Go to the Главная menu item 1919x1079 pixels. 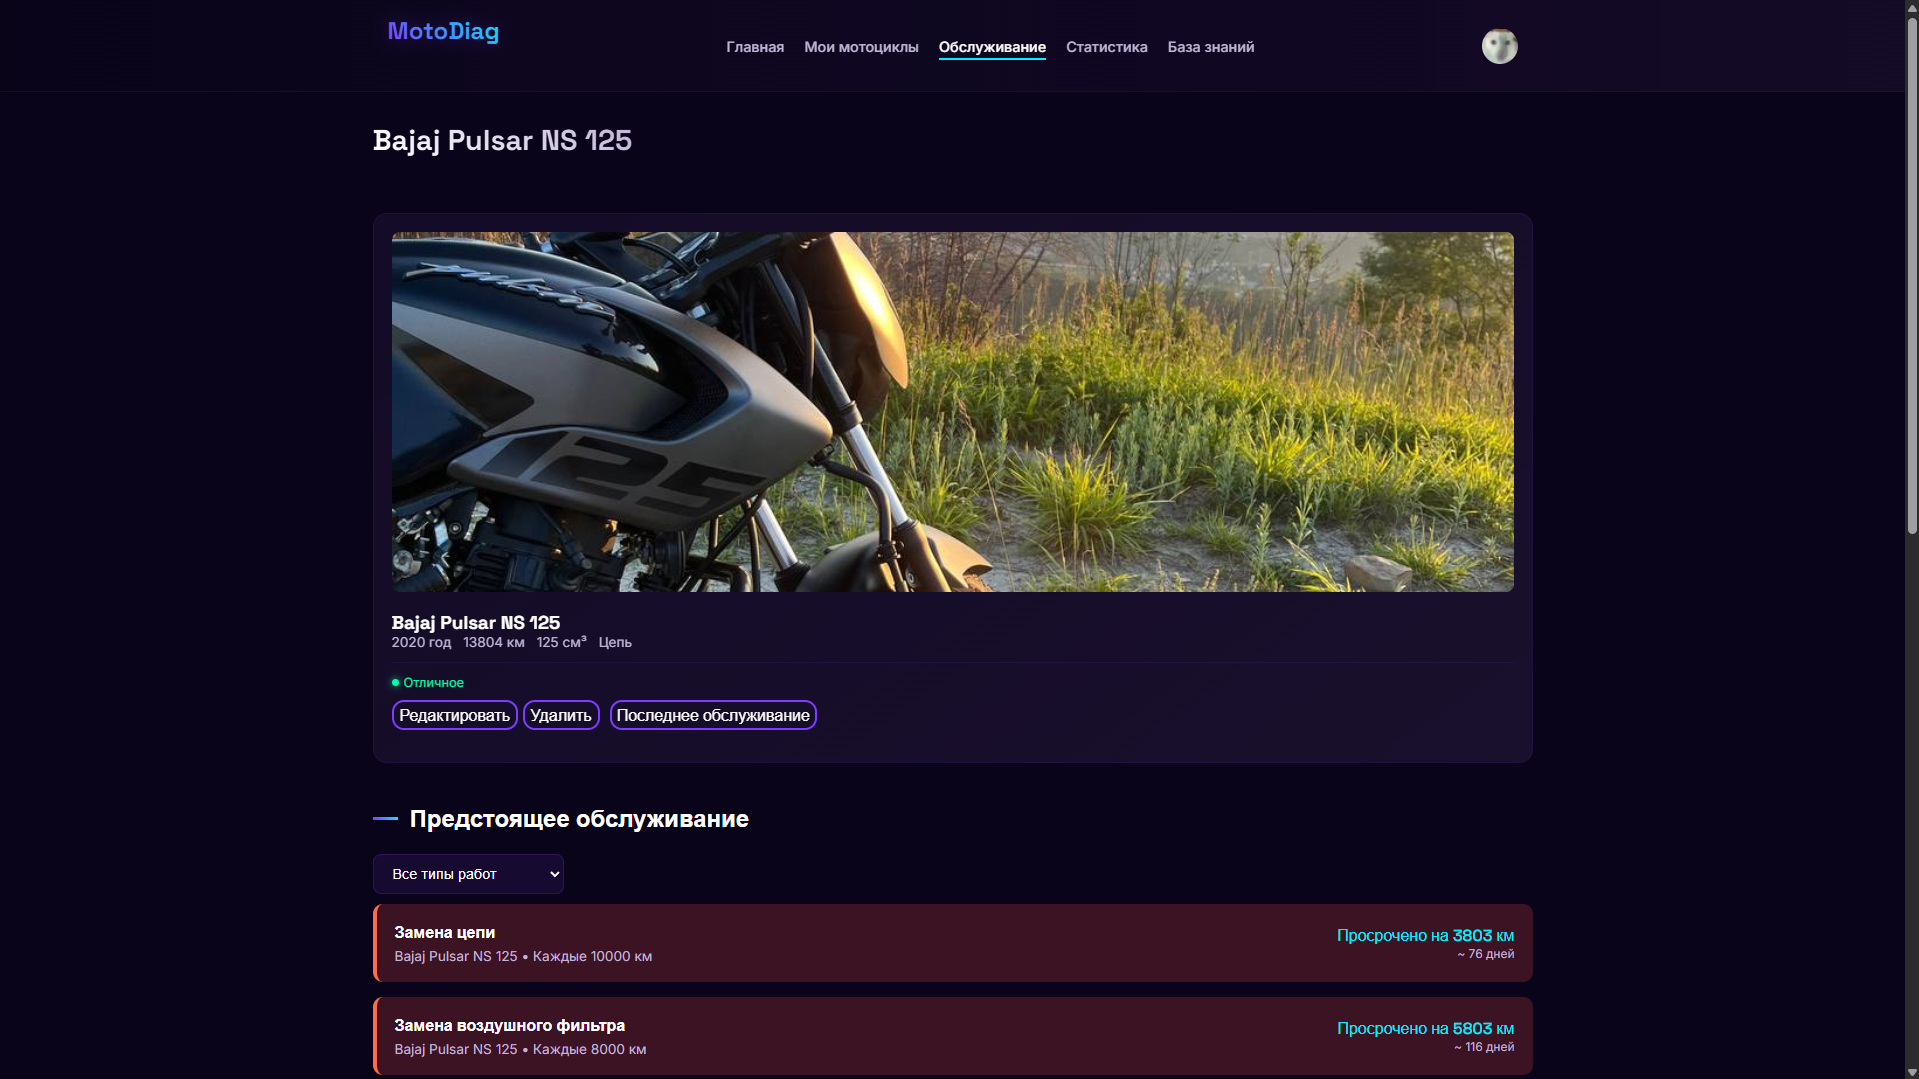755,47
